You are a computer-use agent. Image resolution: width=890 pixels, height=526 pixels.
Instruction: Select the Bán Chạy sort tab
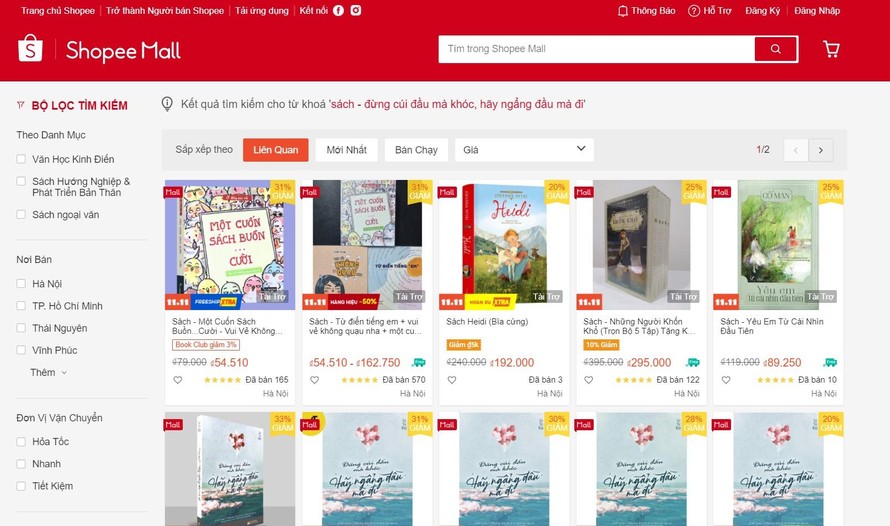coord(417,150)
